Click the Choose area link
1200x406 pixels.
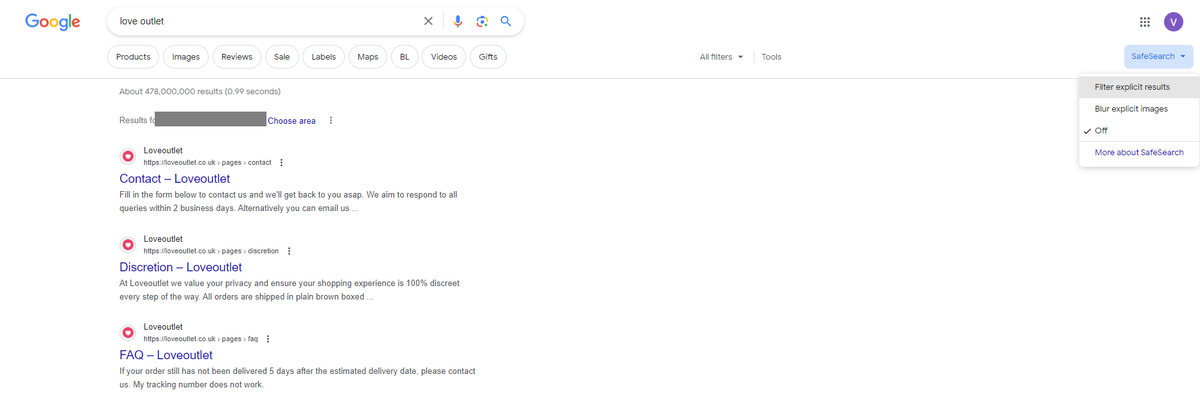(291, 121)
